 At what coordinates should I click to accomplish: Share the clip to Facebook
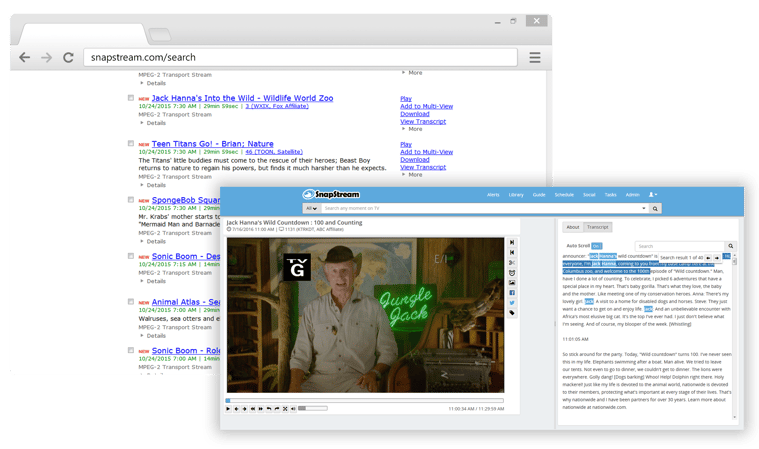tap(512, 292)
